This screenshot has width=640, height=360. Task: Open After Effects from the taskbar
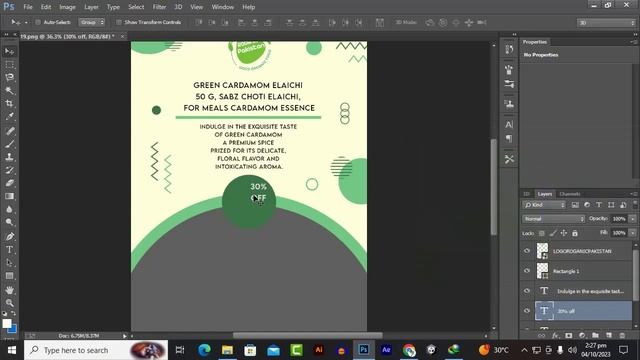pos(386,350)
